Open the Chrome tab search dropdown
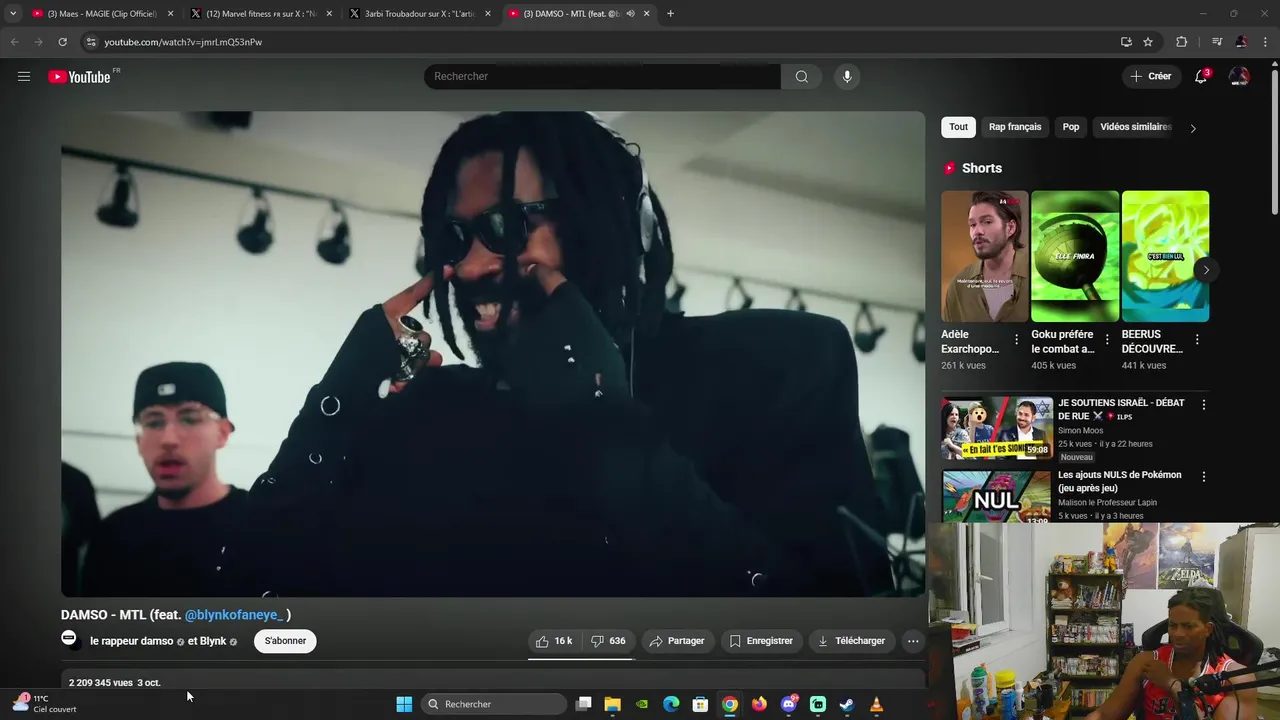This screenshot has width=1280, height=720. (x=13, y=14)
